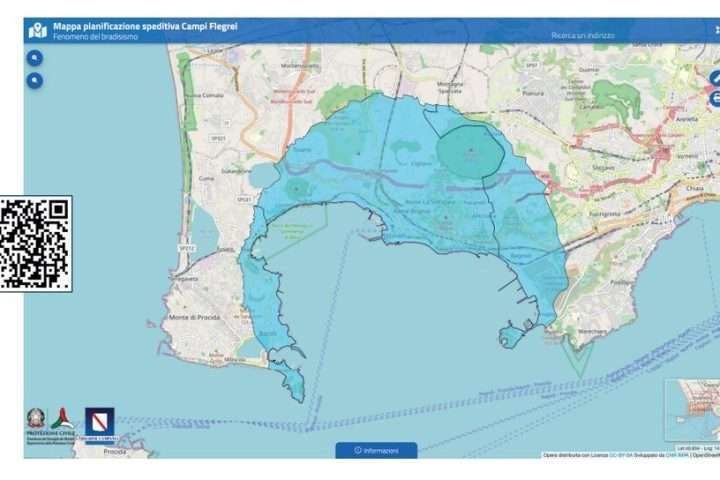Click the Italian Republic emblem

point(36,418)
